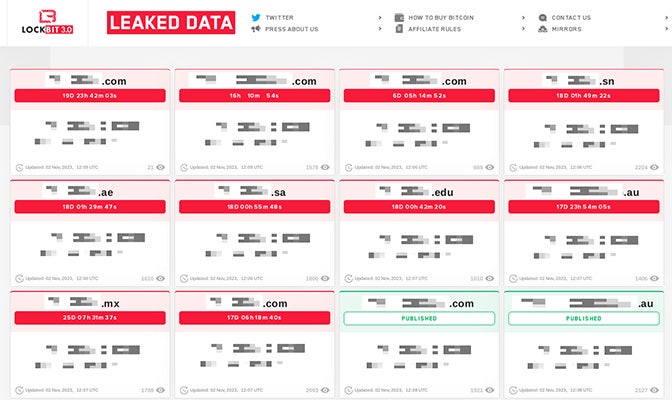Screen dimensions: 672x400
Task: Click the chevron arrow right of How to Buy Bitcoin
Action: click(523, 17)
